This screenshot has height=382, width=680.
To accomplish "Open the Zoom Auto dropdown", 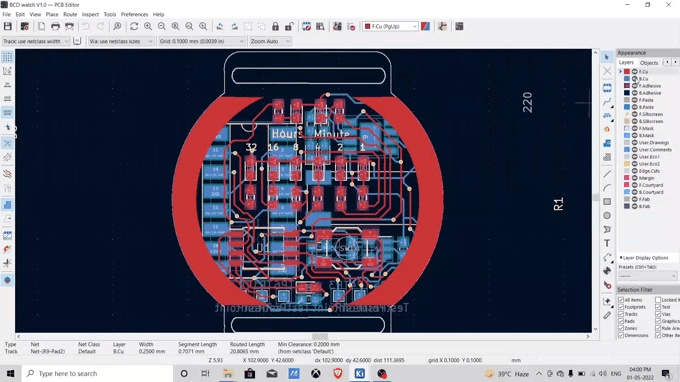I will point(270,41).
